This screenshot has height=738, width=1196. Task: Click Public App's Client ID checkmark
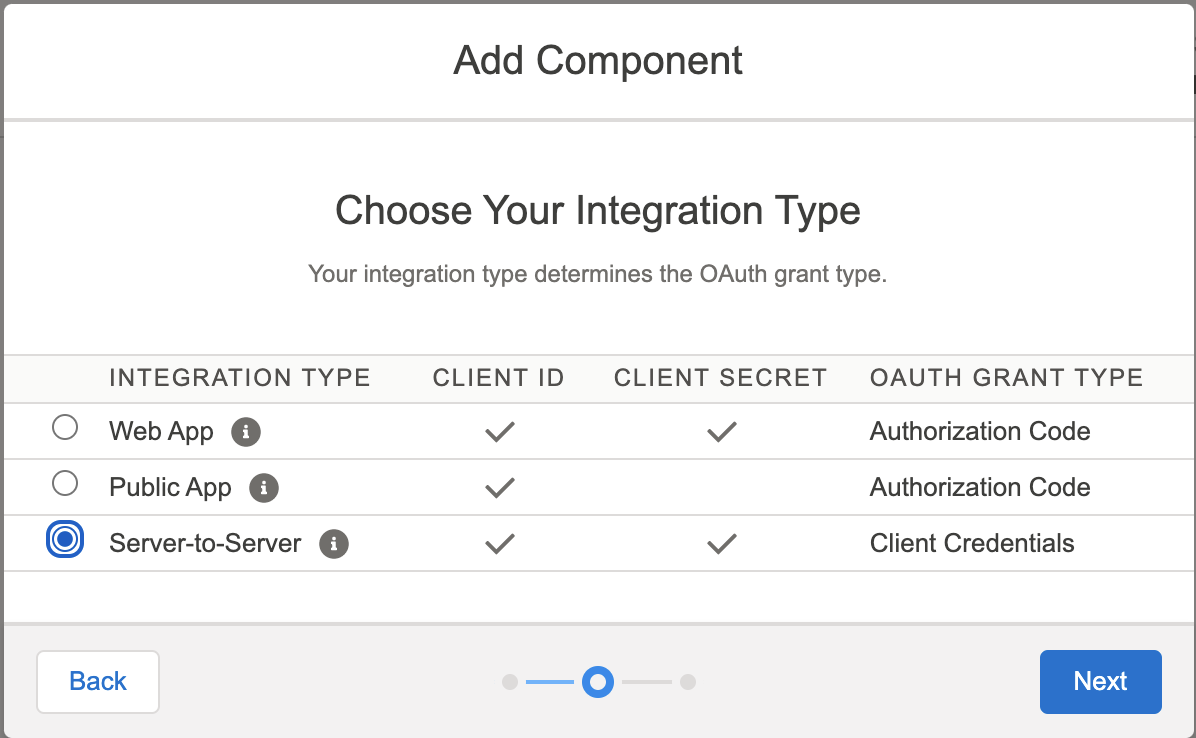tap(499, 488)
